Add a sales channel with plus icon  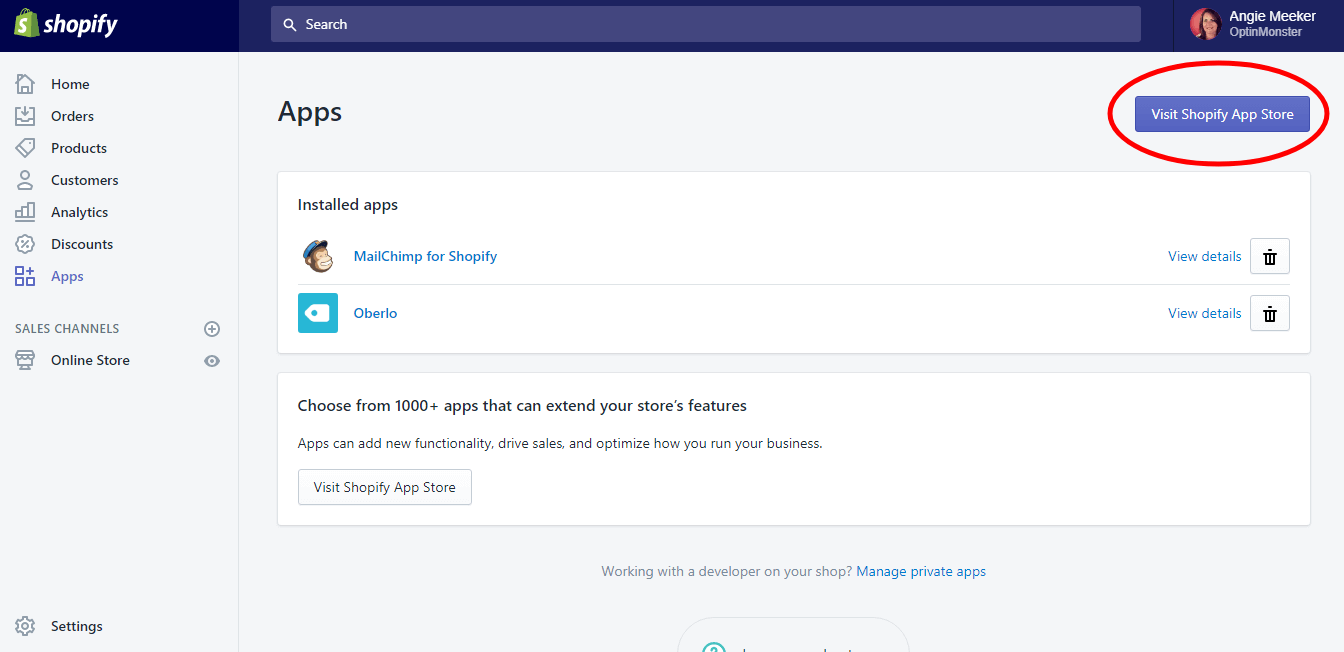click(212, 329)
